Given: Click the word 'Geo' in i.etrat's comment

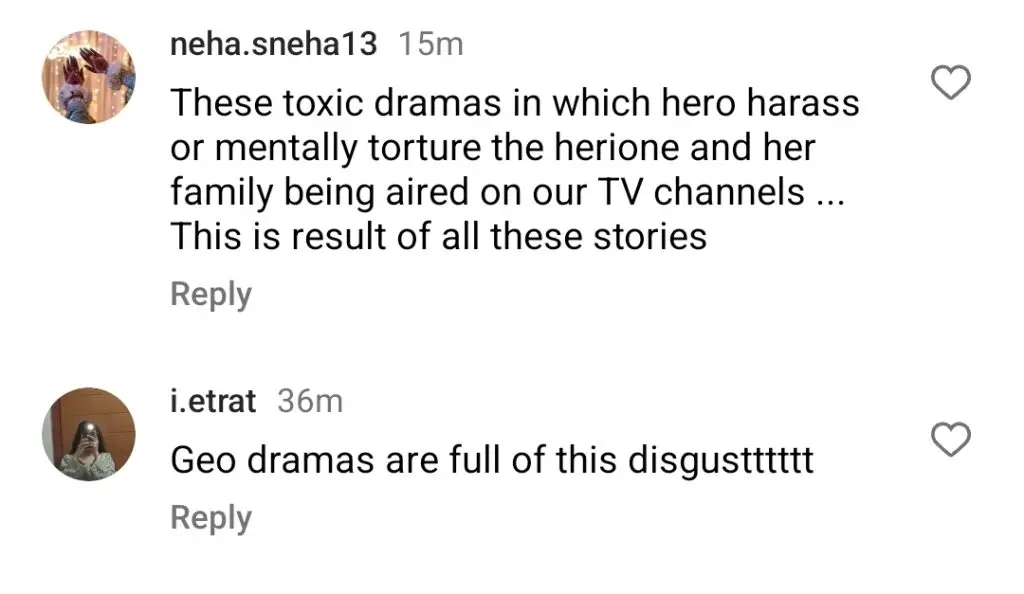Looking at the screenshot, I should 203,460.
